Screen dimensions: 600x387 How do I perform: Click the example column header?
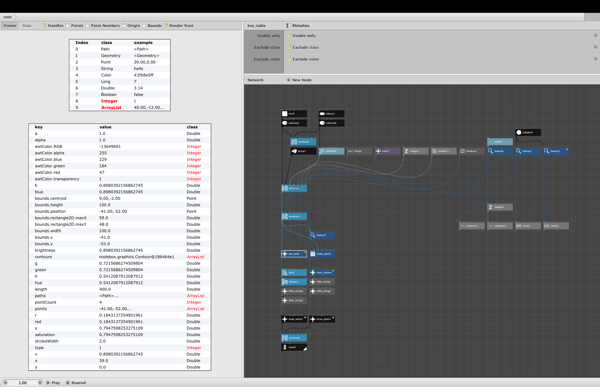(143, 42)
